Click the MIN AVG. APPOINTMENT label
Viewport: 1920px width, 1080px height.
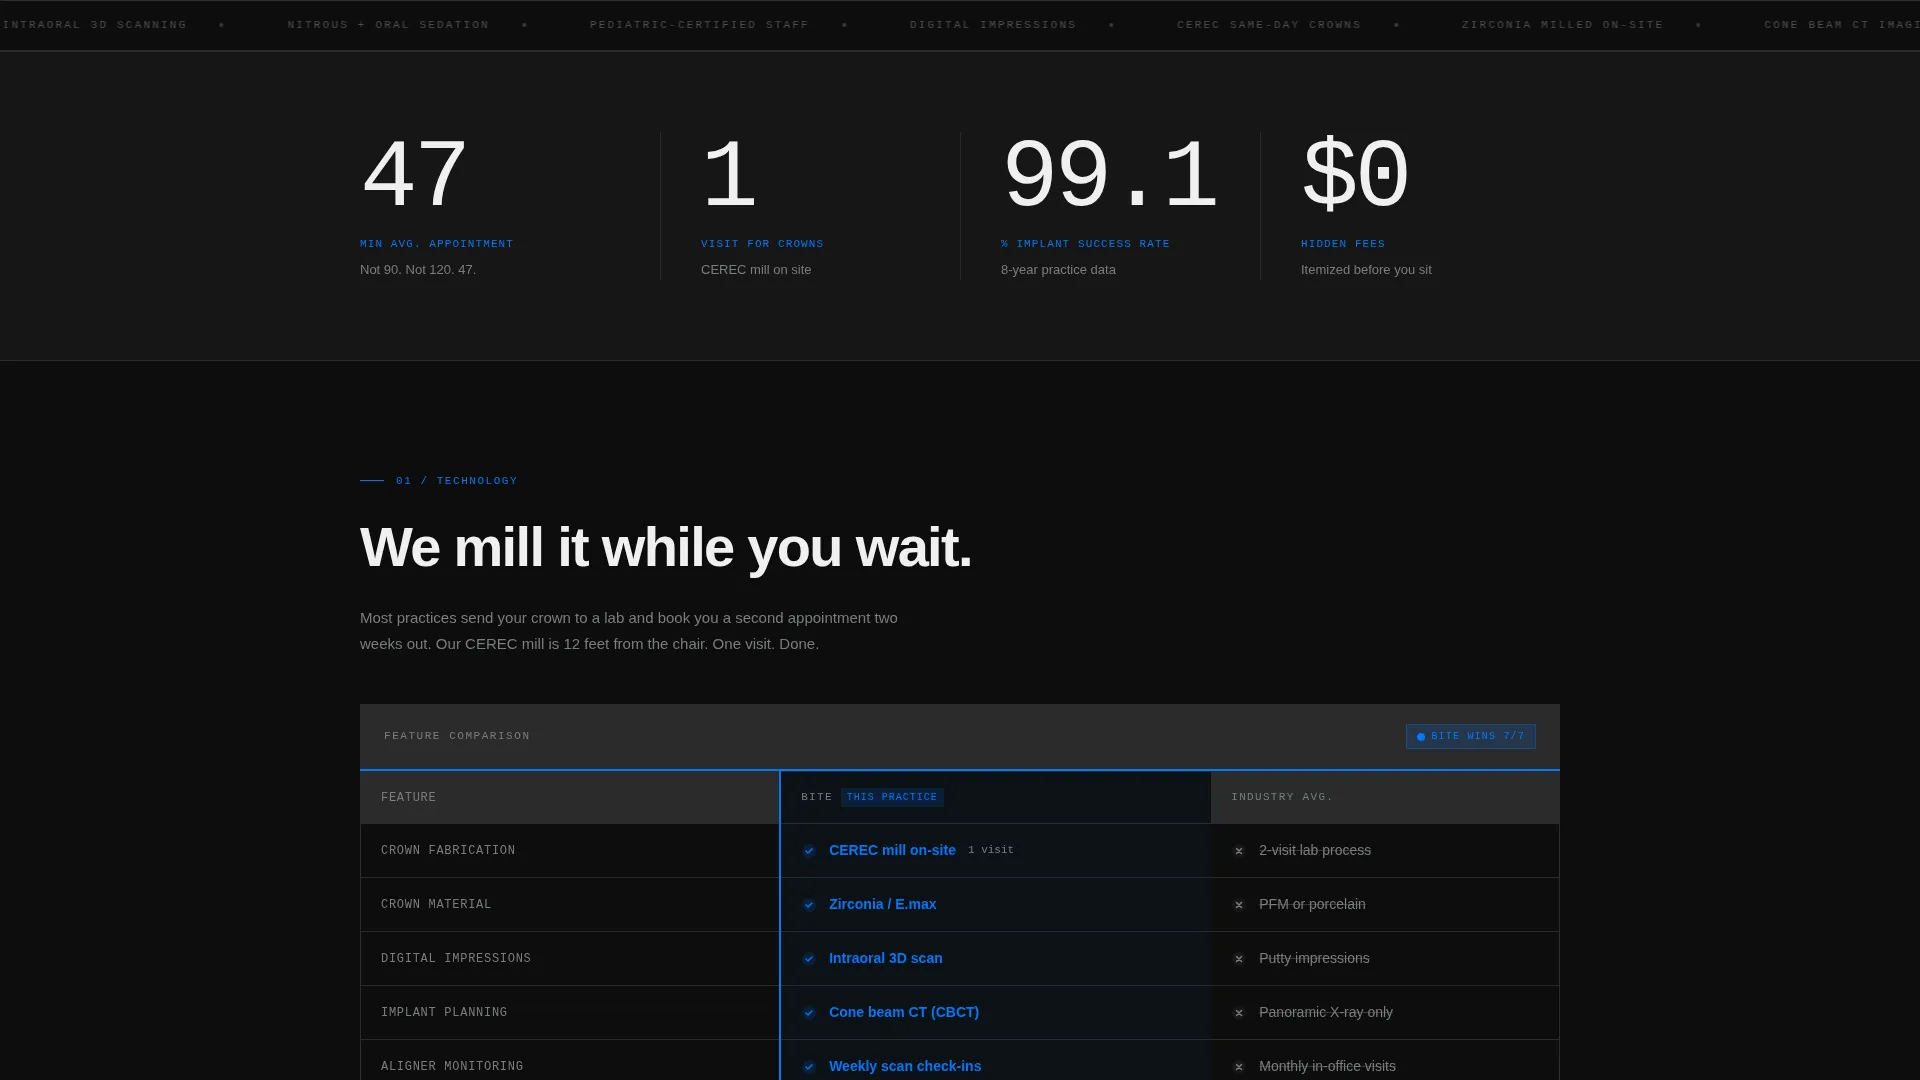tap(436, 244)
